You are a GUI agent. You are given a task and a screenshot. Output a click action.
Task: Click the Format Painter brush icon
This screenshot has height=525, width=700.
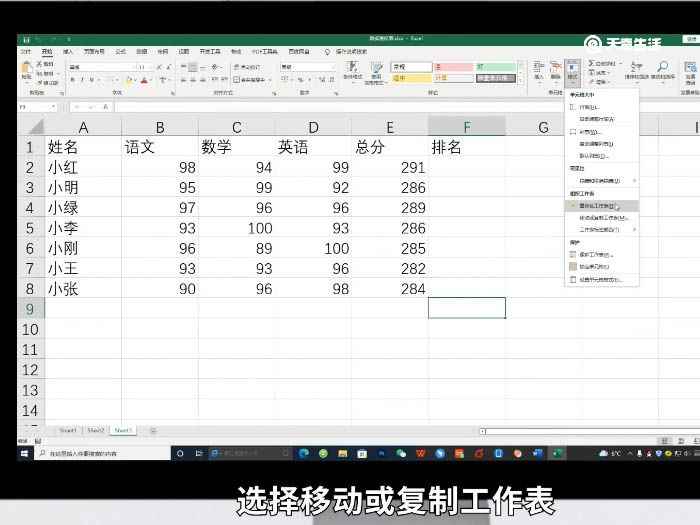(x=40, y=83)
